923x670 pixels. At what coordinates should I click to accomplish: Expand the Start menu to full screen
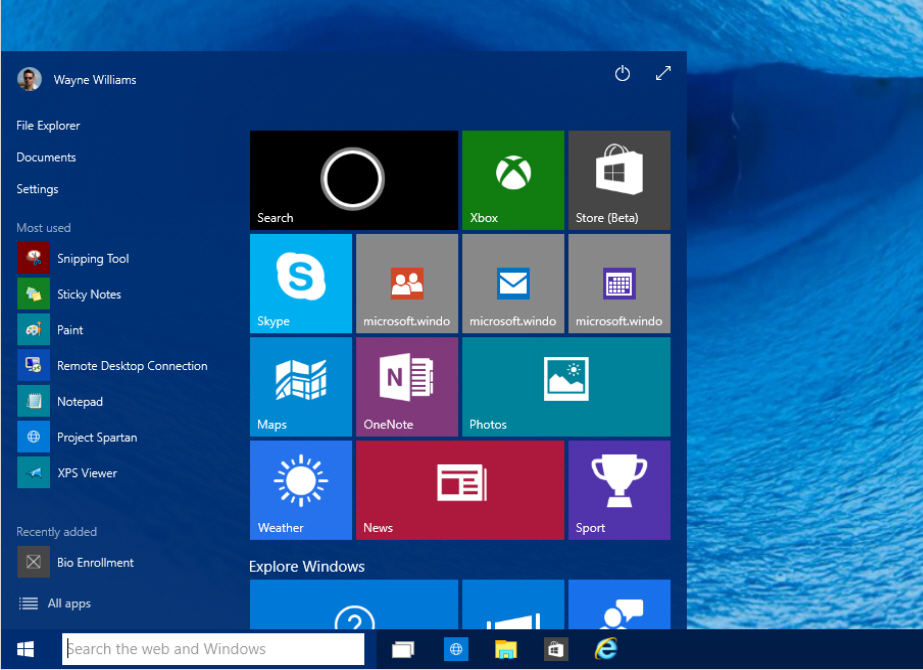click(x=663, y=73)
